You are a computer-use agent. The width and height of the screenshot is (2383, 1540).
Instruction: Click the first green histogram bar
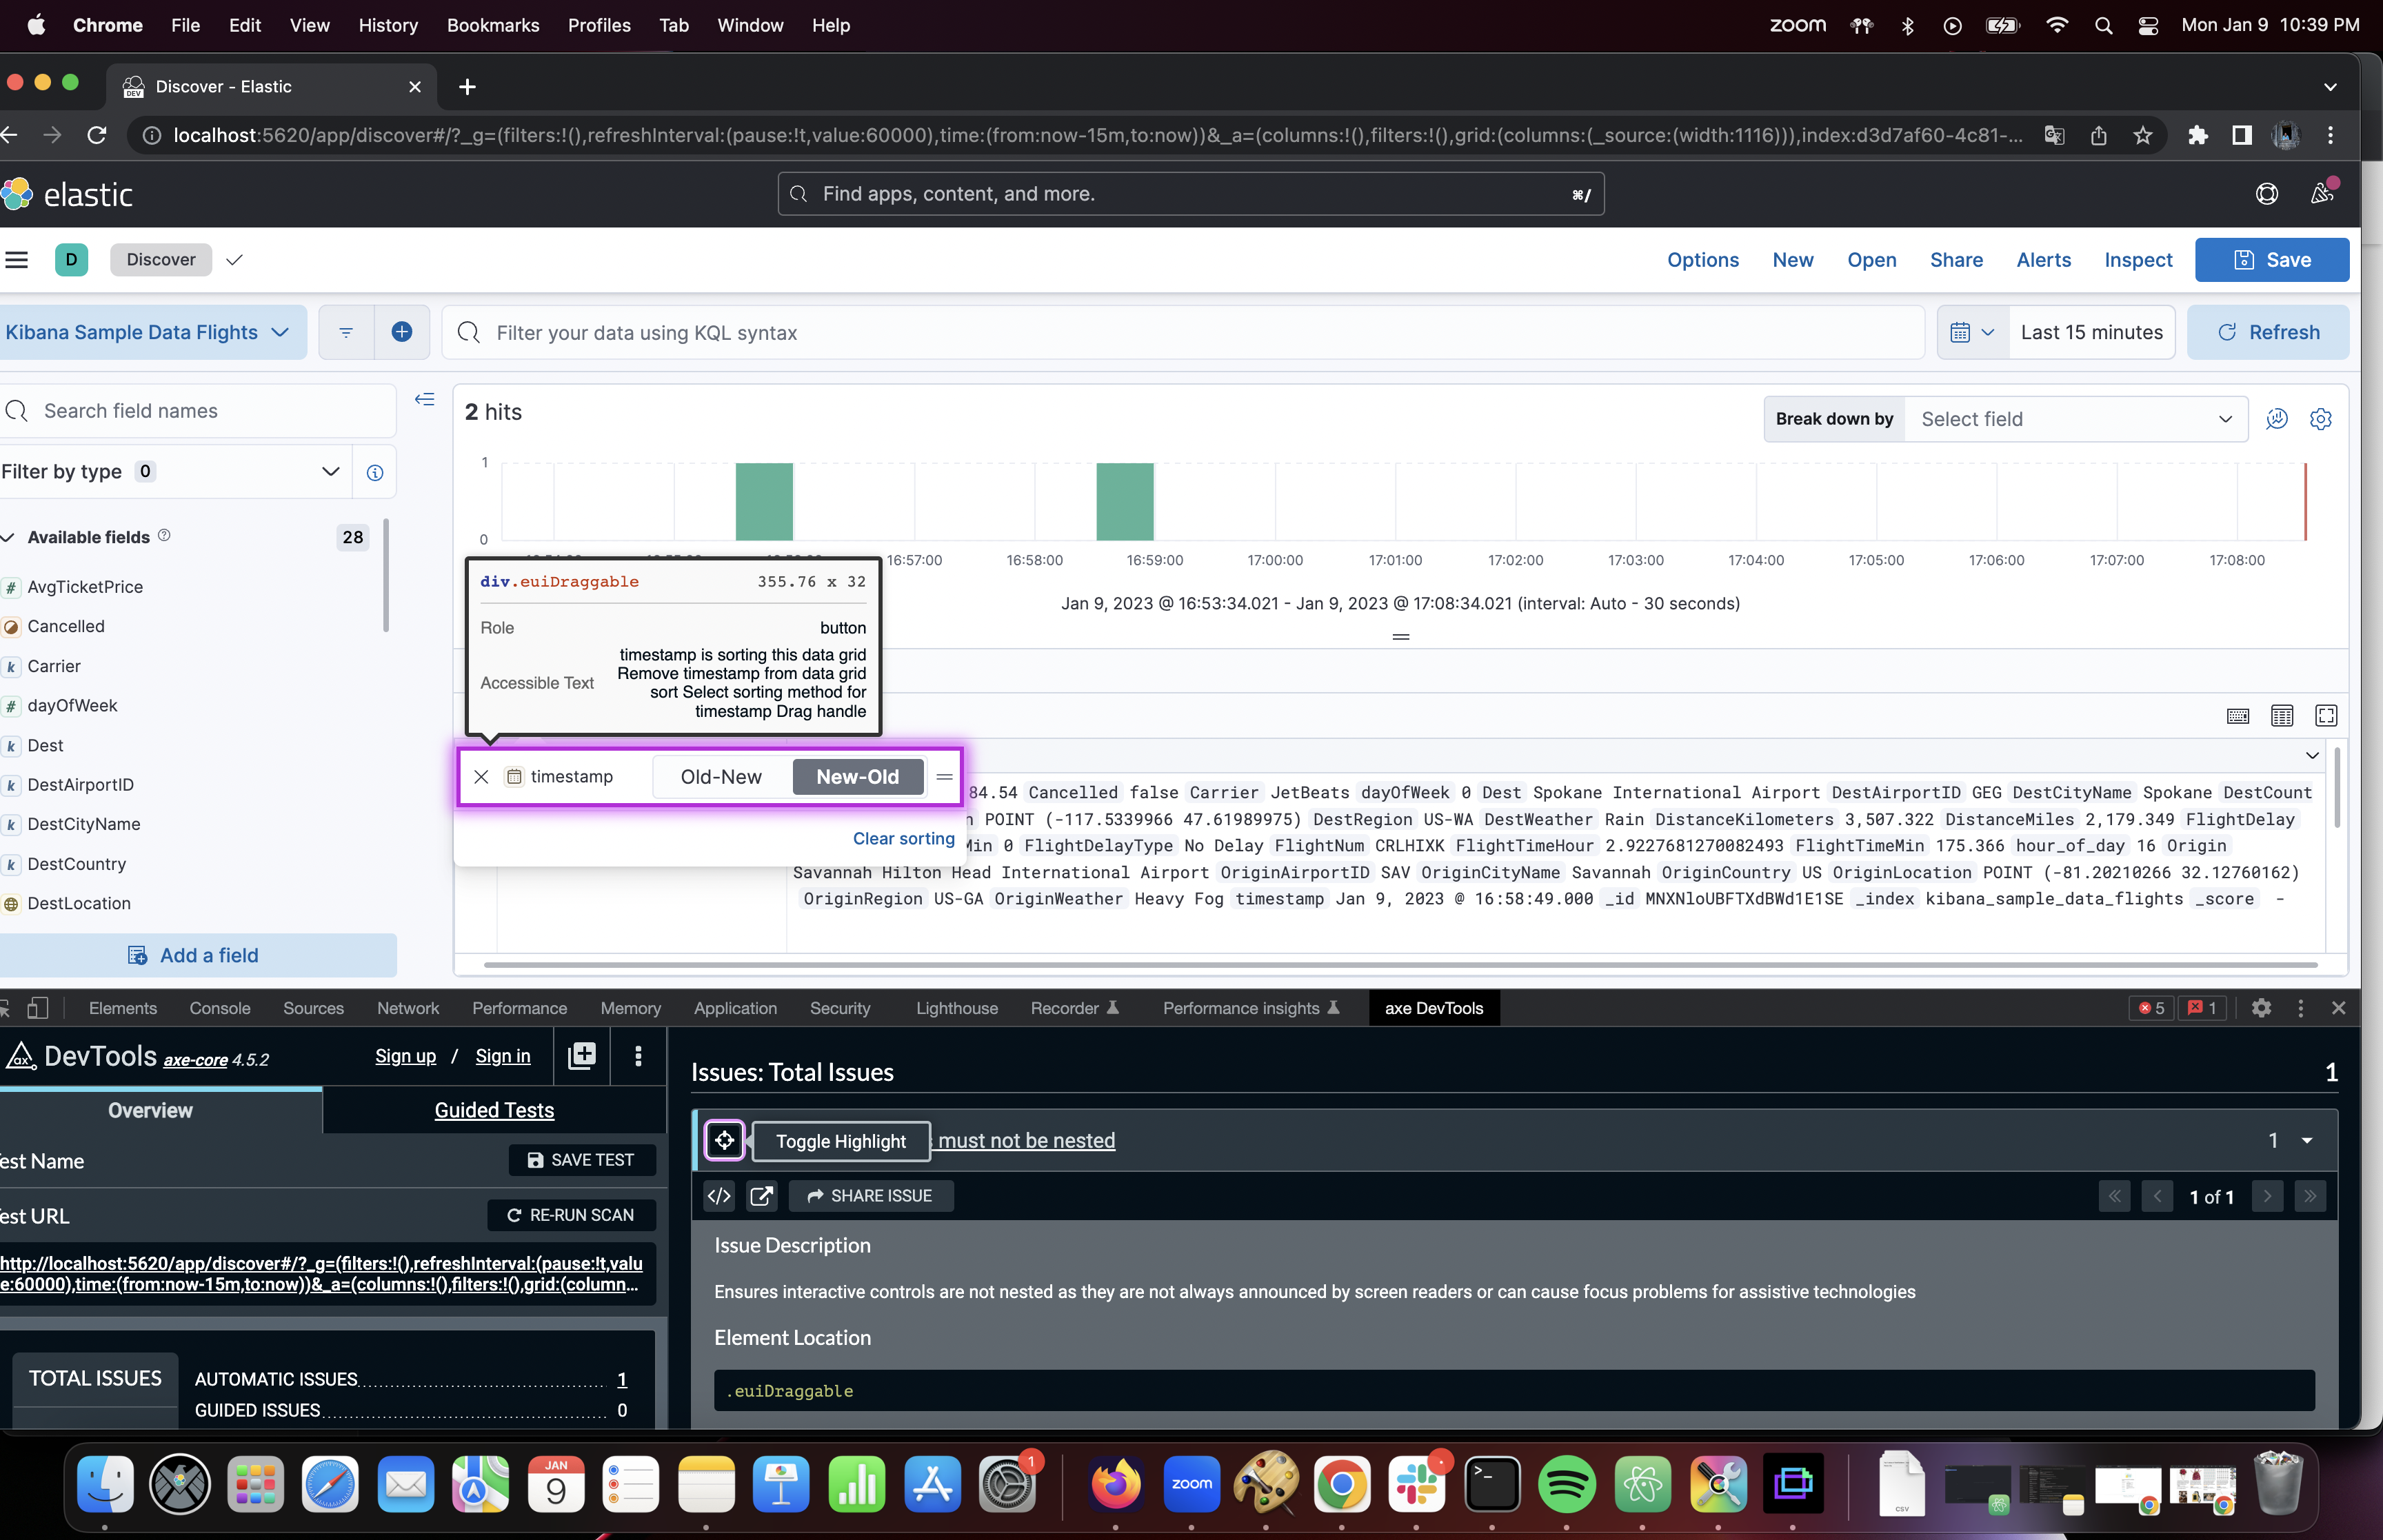[764, 501]
